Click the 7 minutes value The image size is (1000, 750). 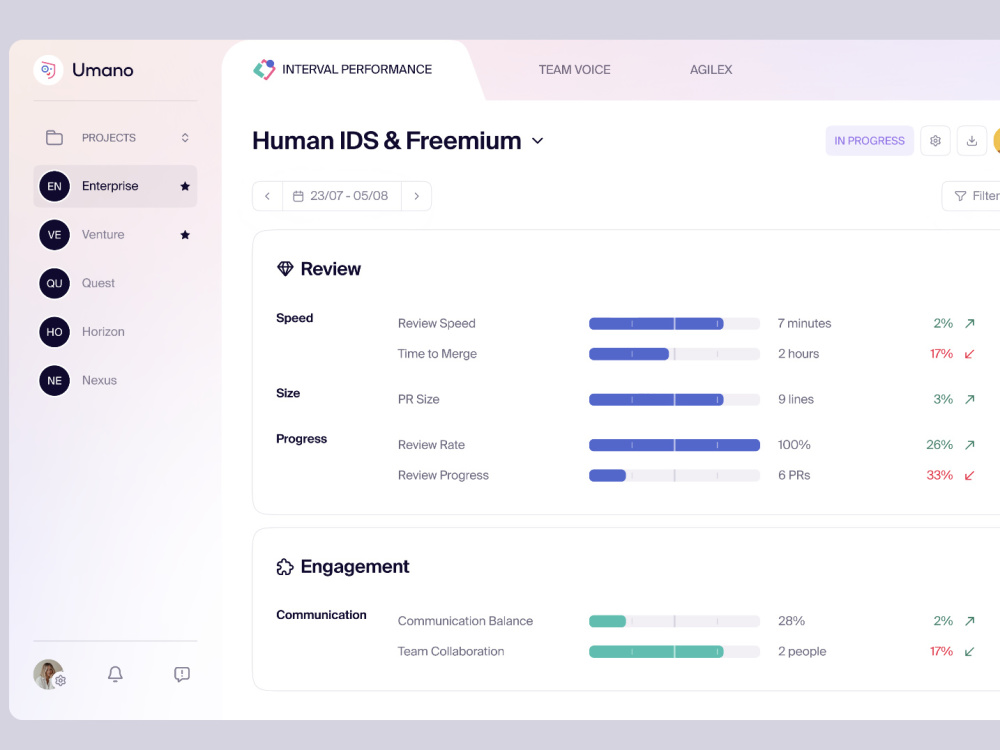(805, 323)
